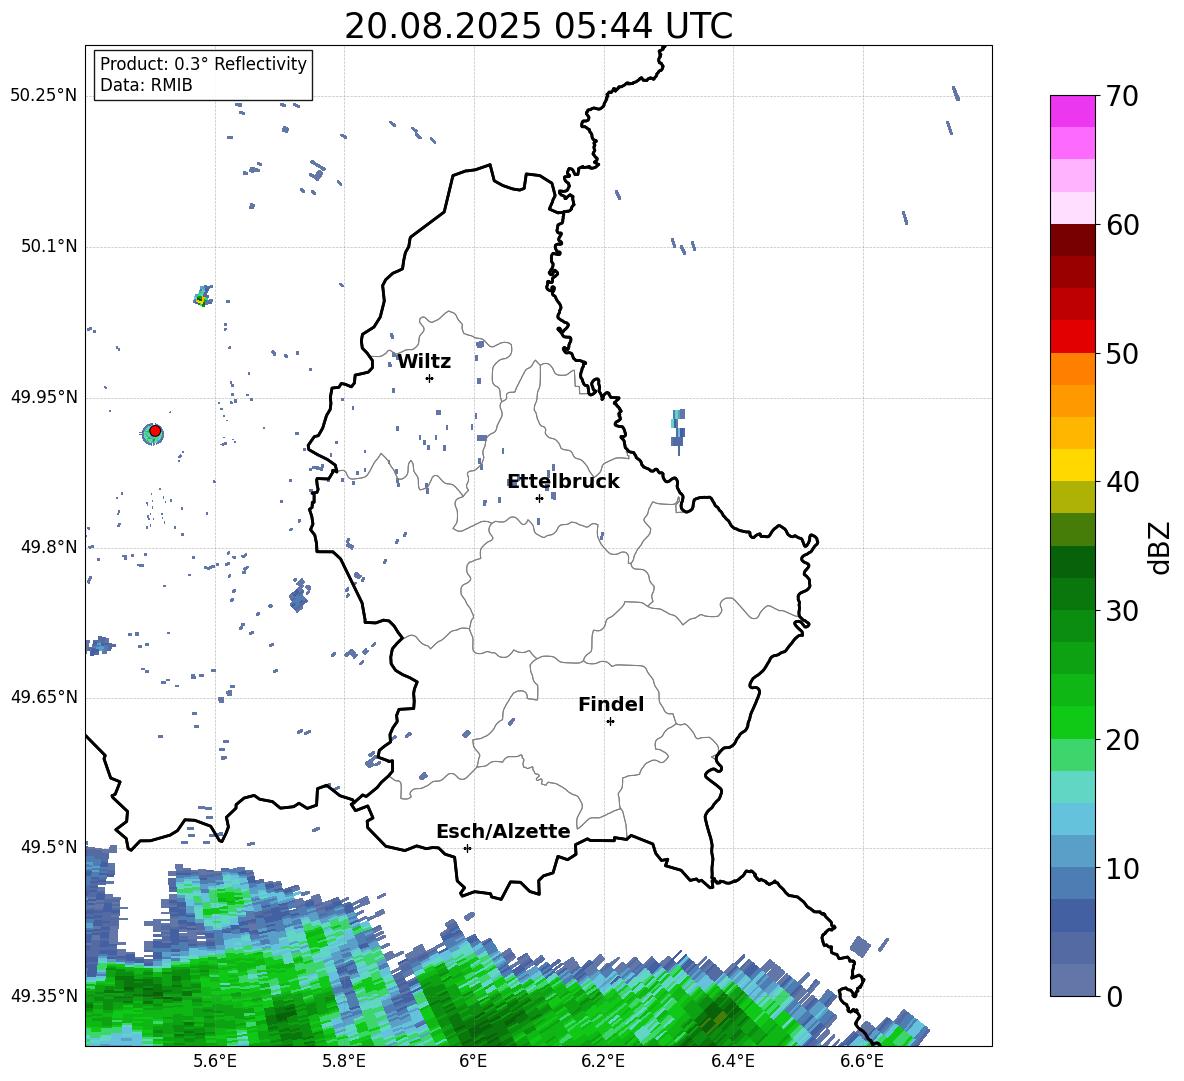
Task: Click the title "20.08.2025 05:44 UTC"
Action: coord(538,26)
